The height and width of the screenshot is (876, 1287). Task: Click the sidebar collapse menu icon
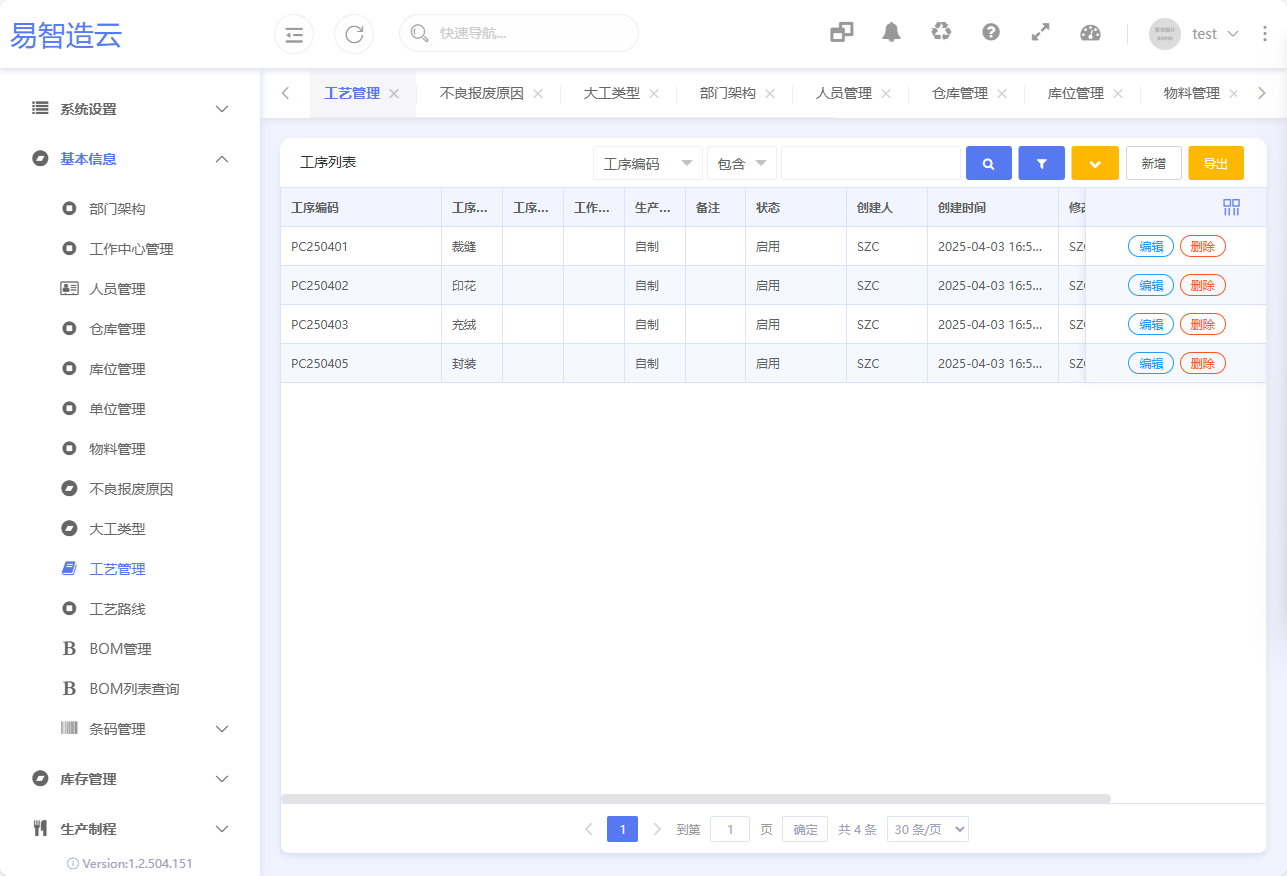(294, 34)
